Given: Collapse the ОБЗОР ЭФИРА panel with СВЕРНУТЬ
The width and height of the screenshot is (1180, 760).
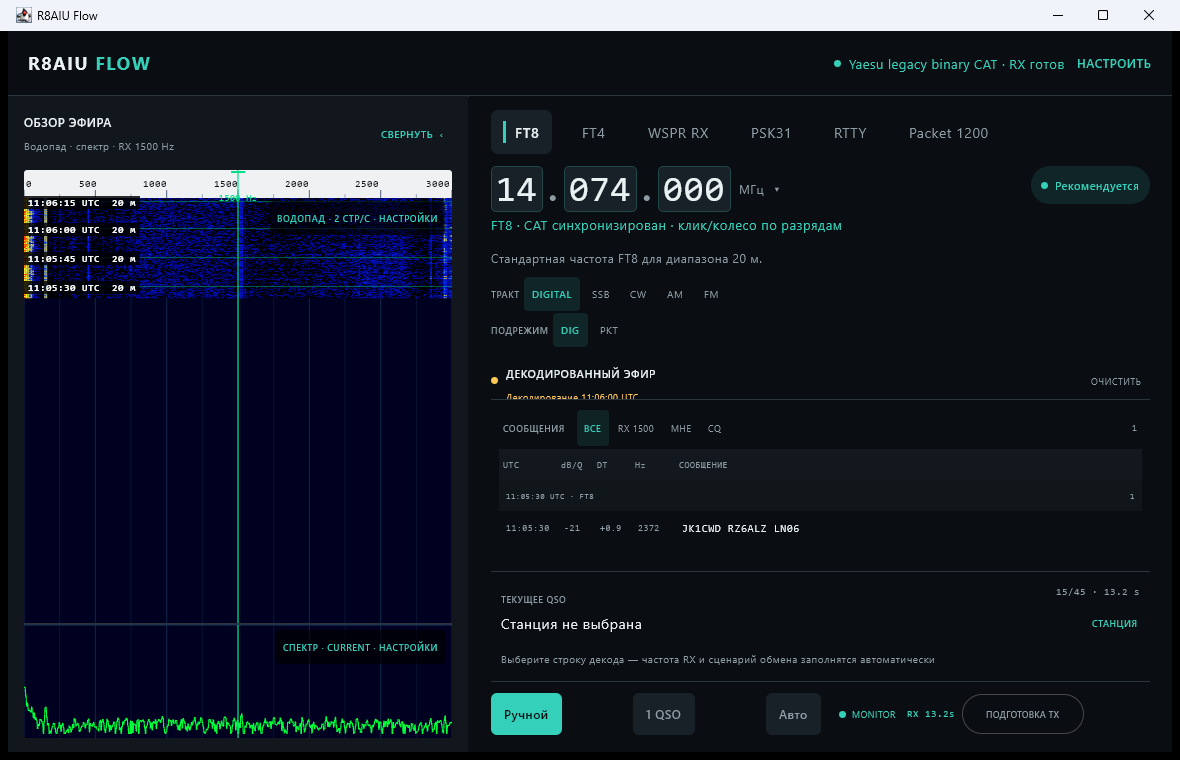Looking at the screenshot, I should (412, 135).
